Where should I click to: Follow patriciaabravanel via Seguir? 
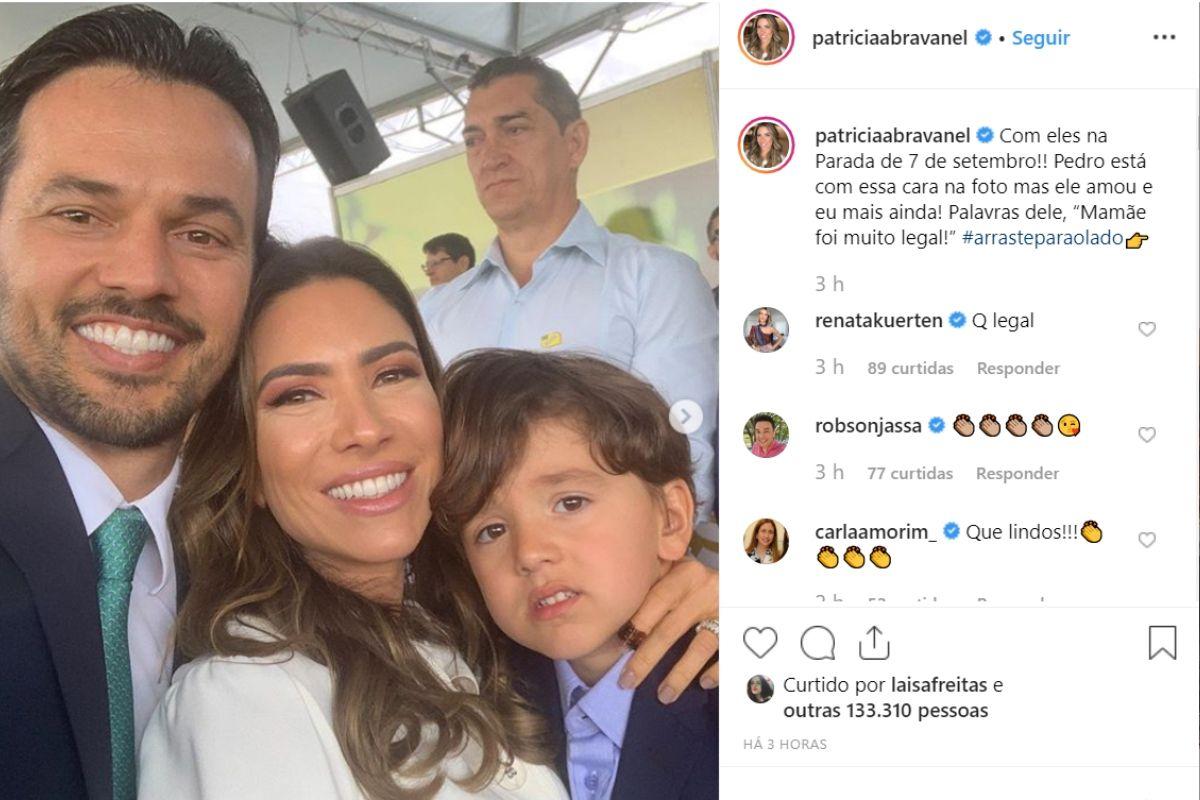pyautogui.click(x=1040, y=38)
